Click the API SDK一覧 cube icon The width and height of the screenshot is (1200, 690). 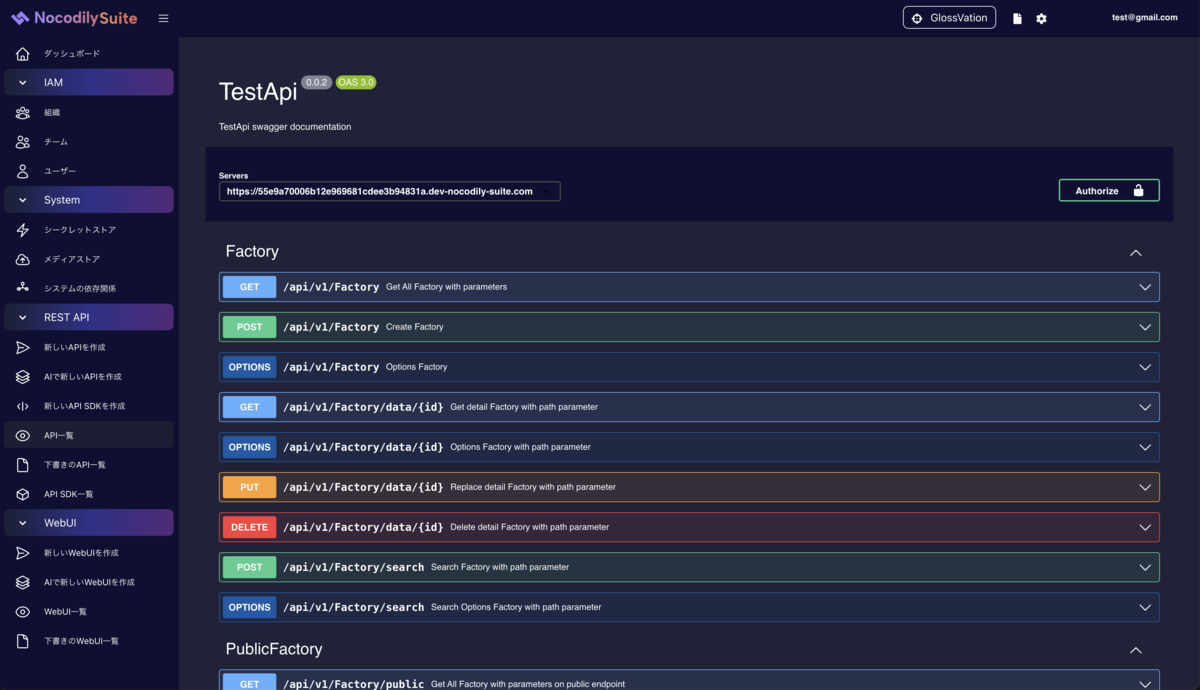click(23, 494)
